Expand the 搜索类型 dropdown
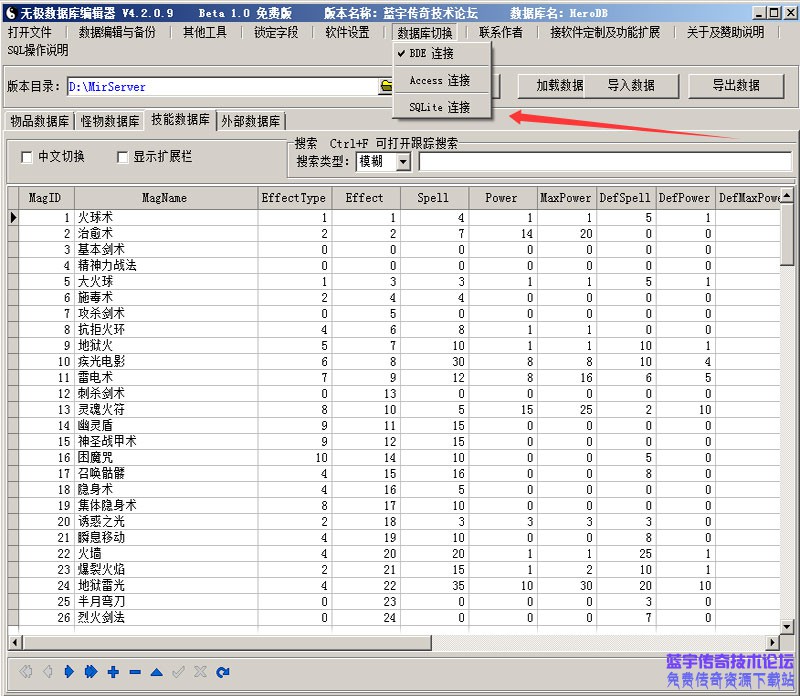Image resolution: width=800 pixels, height=696 pixels. coord(403,162)
